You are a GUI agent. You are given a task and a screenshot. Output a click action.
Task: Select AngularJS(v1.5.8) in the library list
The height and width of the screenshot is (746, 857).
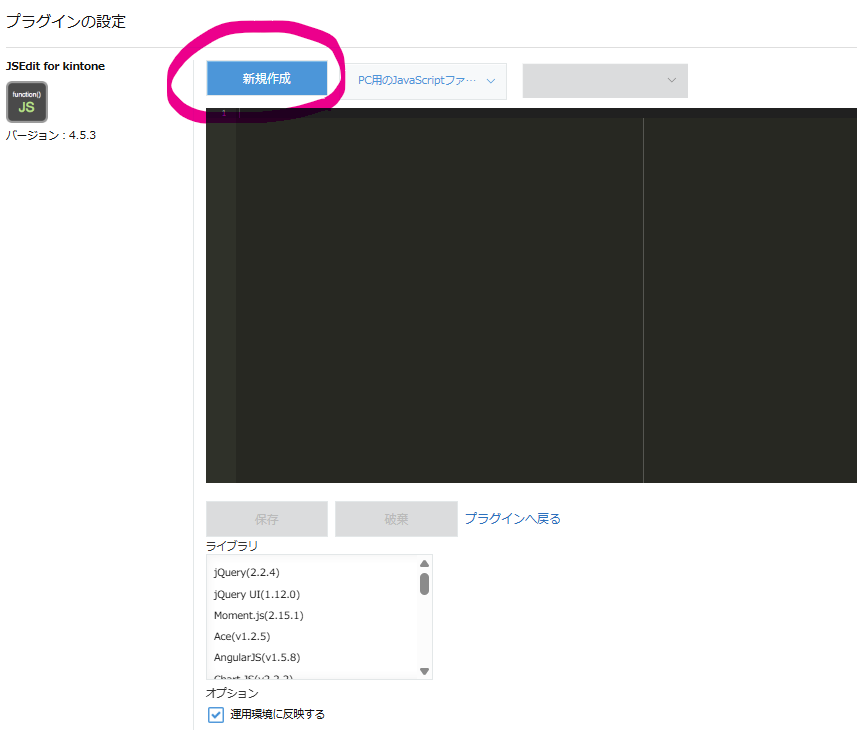point(257,657)
